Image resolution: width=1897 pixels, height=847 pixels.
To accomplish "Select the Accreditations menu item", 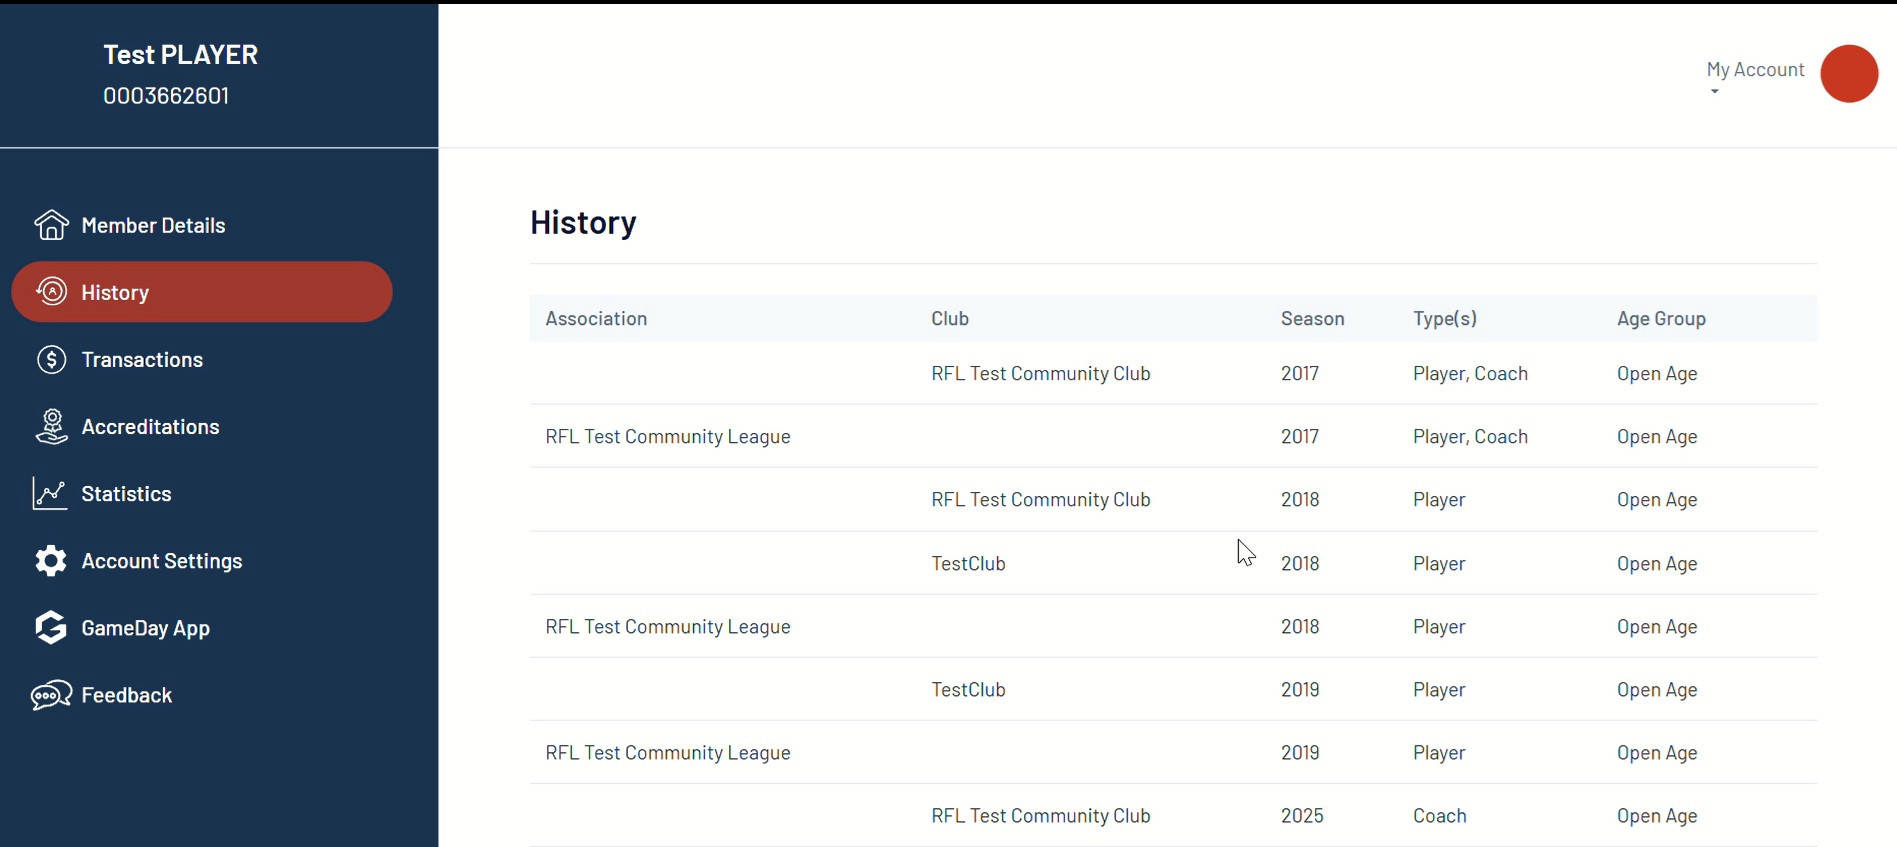I will (150, 426).
